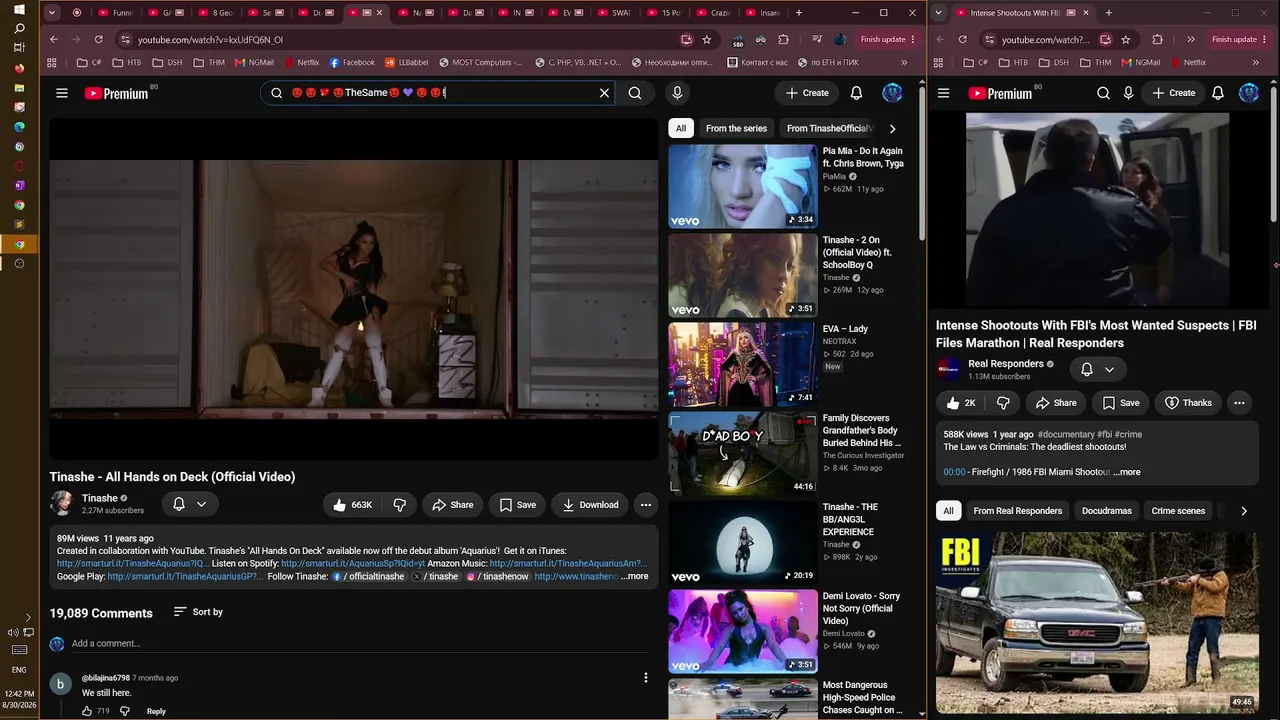This screenshot has width=1280, height=720.
Task: Show next filter chips arrow in right window
Action: (x=1243, y=511)
